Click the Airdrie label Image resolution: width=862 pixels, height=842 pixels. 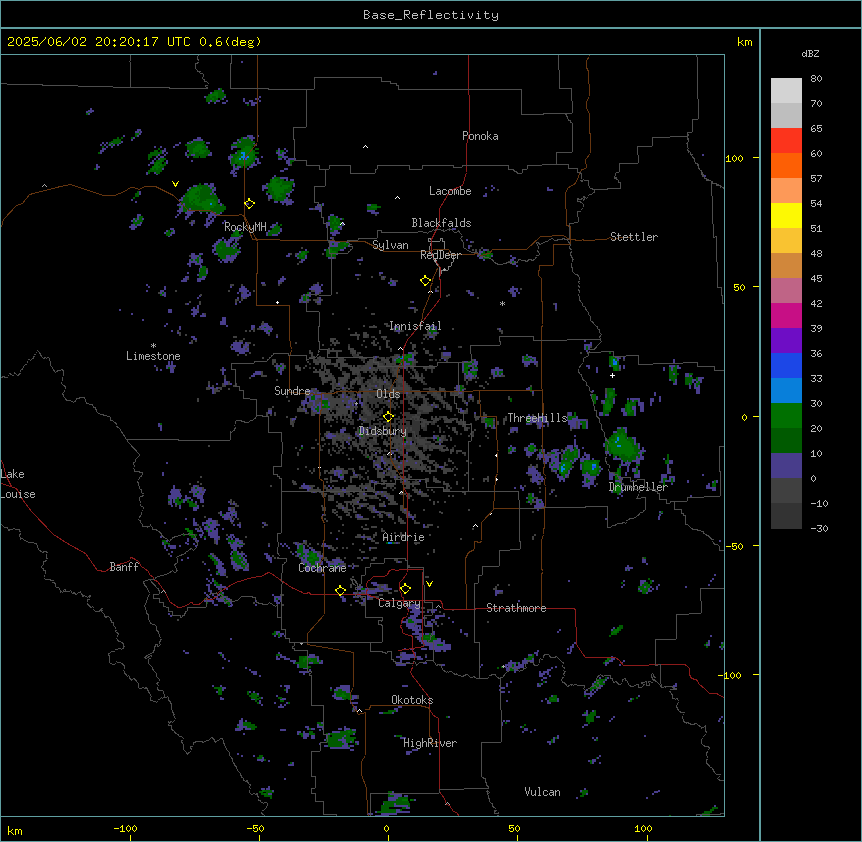404,537
